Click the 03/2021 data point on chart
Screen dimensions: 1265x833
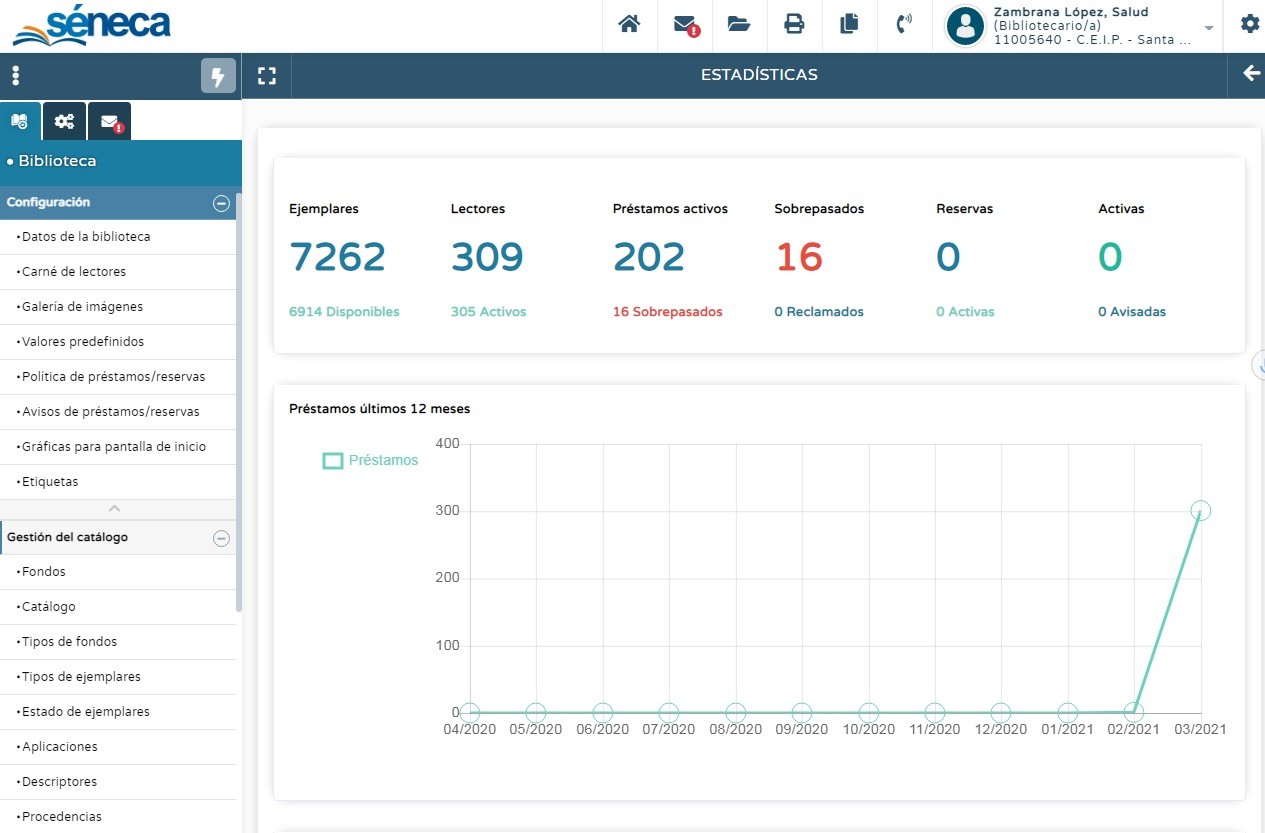[1200, 511]
